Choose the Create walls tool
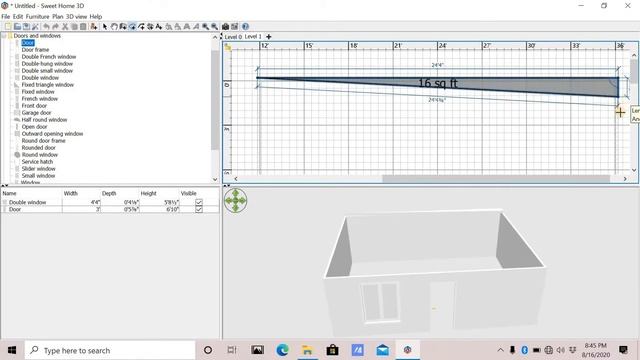Viewport: 640px width, 360px height. 123,27
